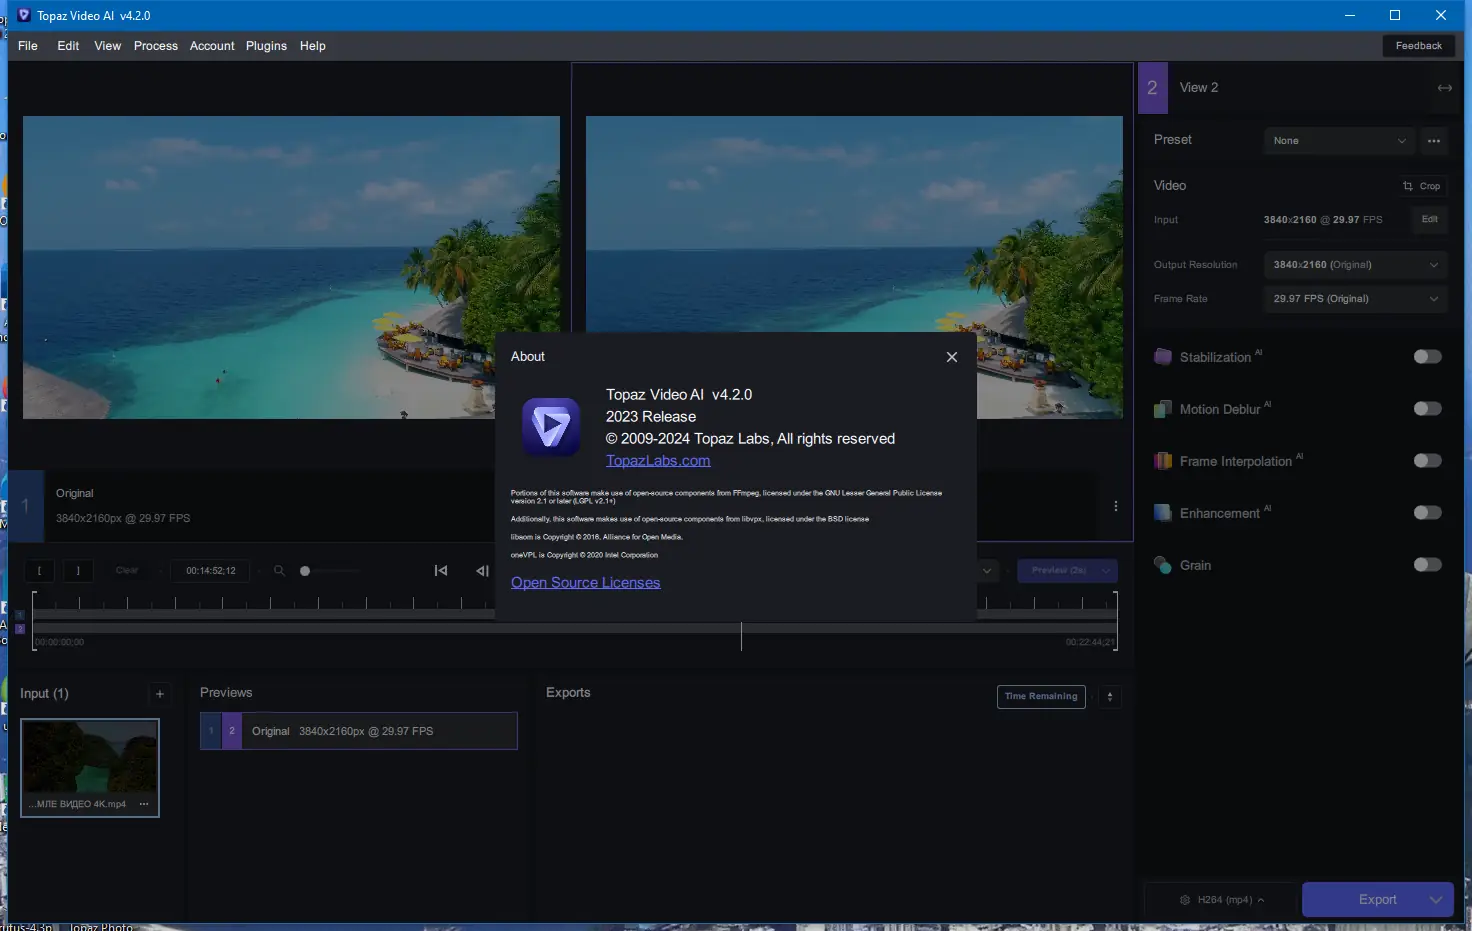Image resolution: width=1472 pixels, height=931 pixels.
Task: Open the TopazLabs.com link
Action: click(658, 461)
